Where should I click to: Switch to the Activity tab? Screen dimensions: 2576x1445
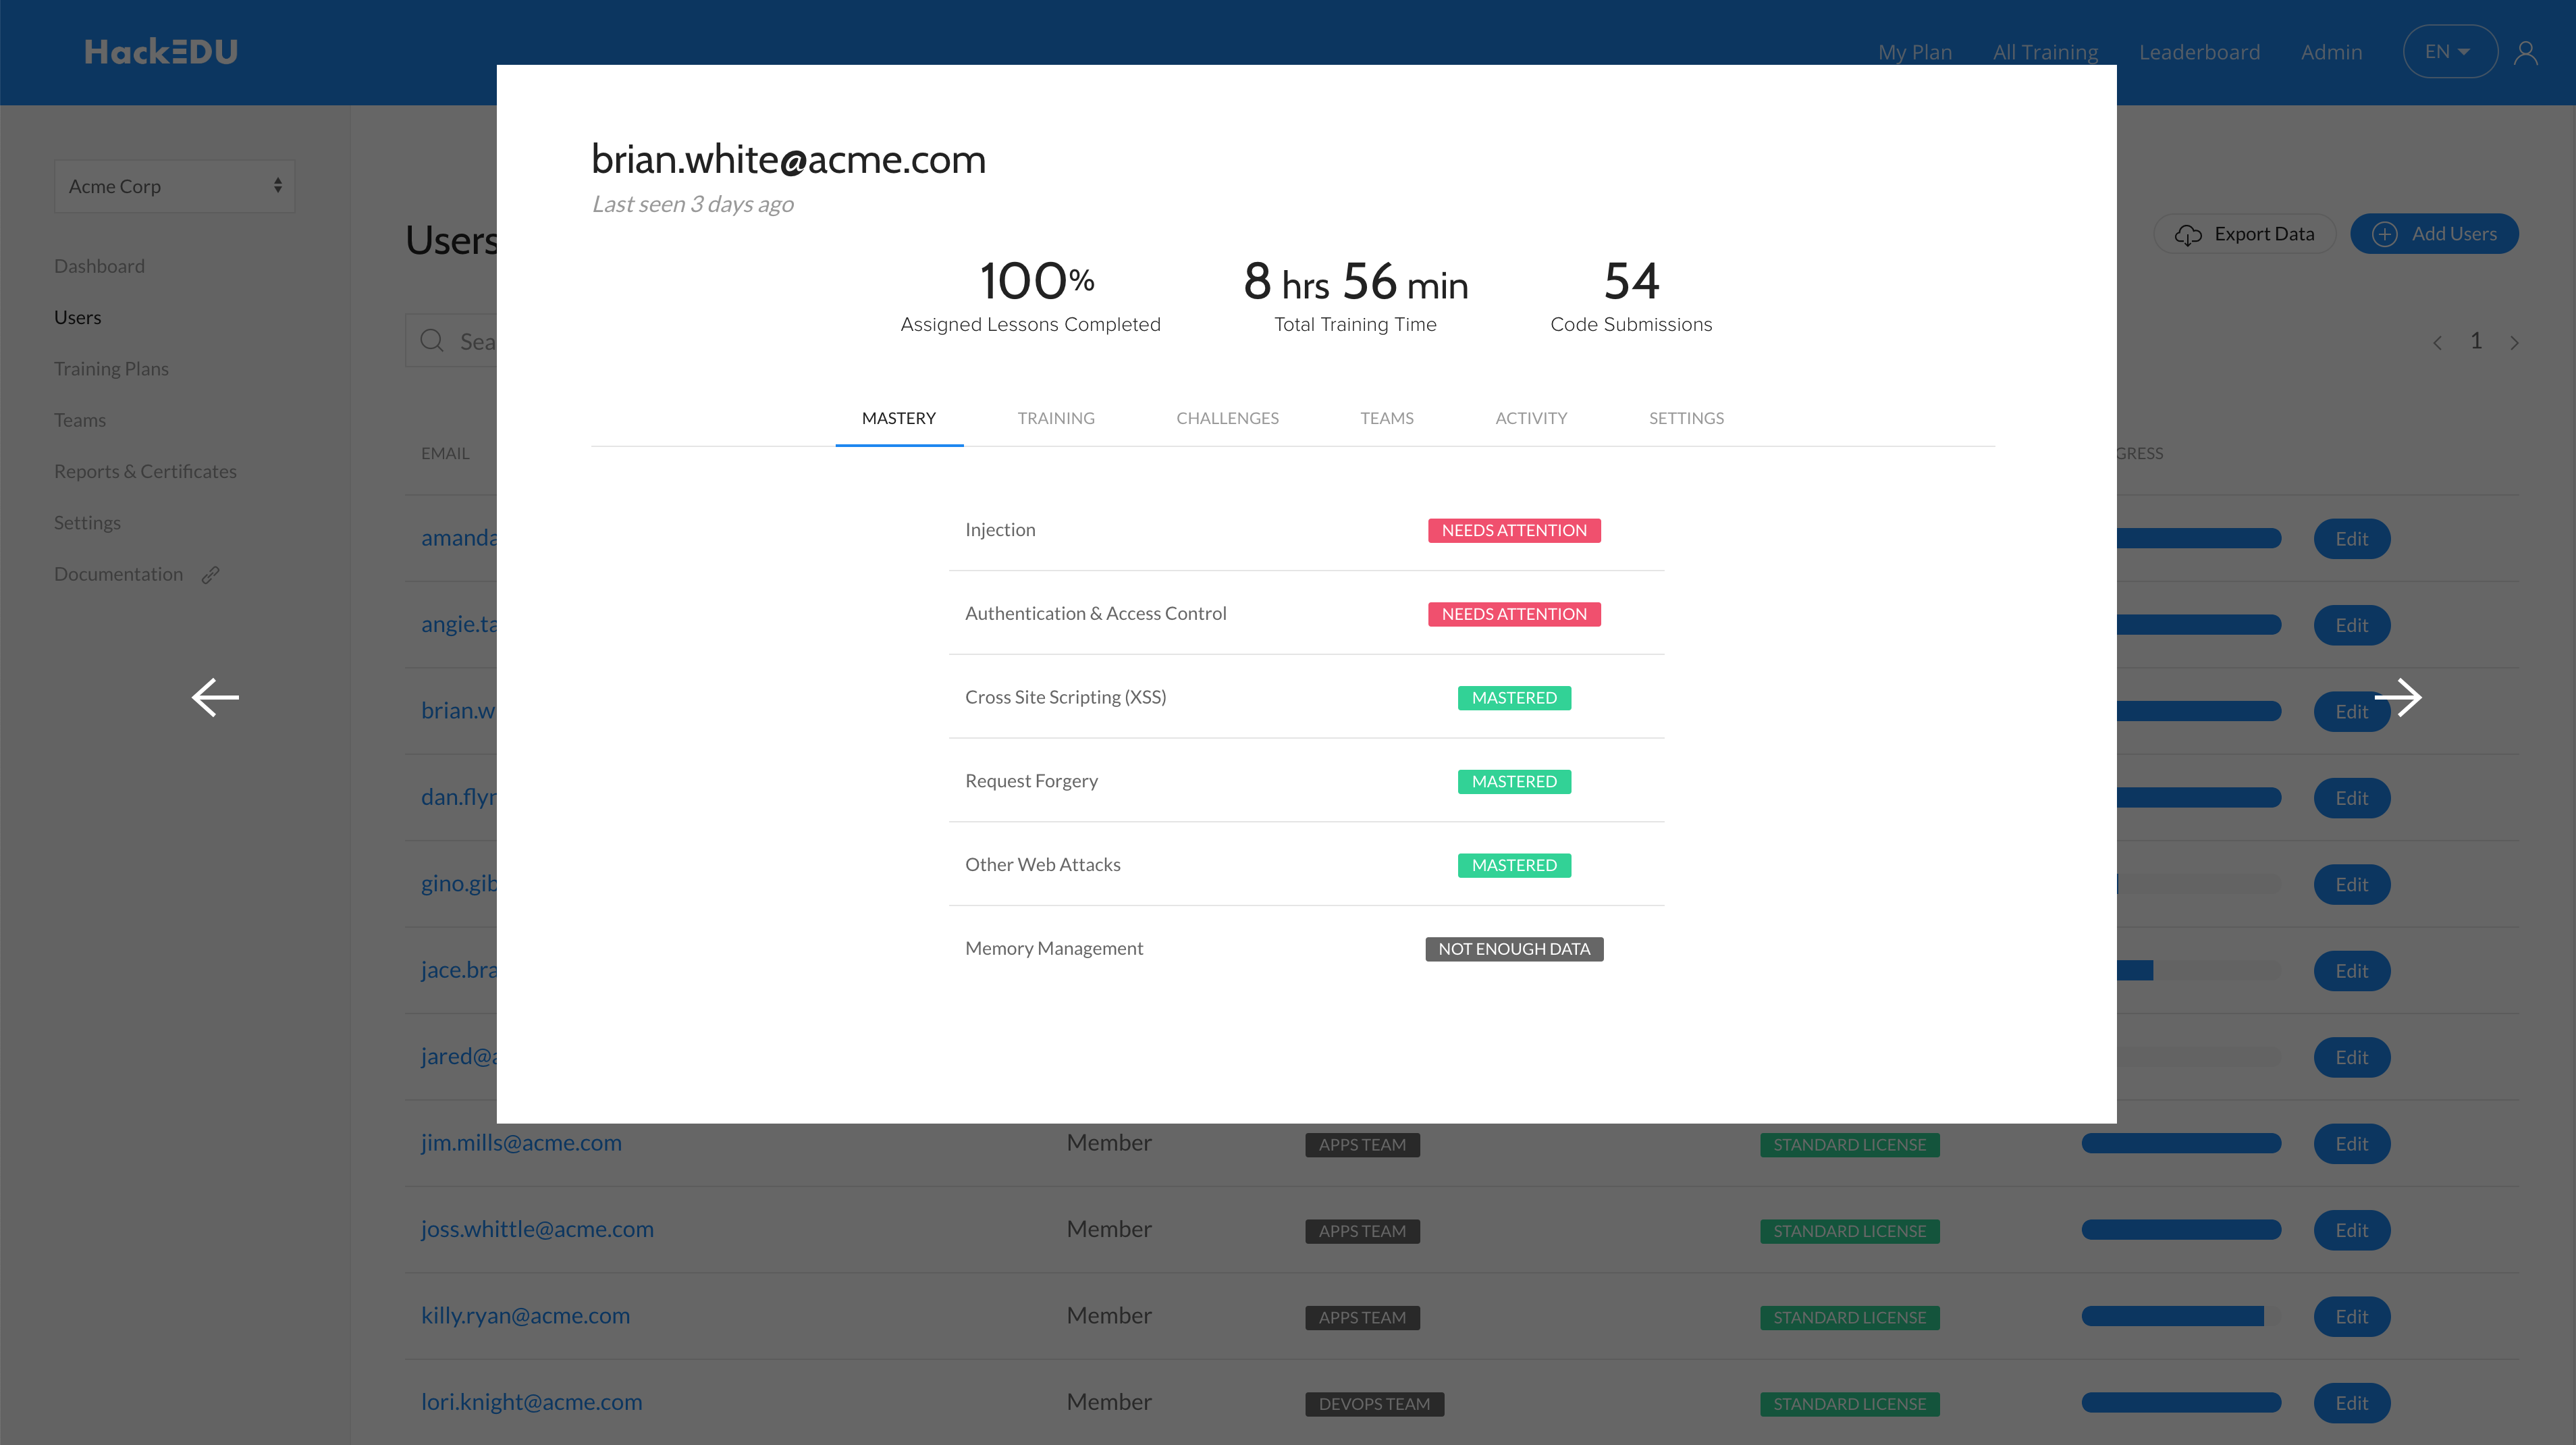pyautogui.click(x=1531, y=418)
